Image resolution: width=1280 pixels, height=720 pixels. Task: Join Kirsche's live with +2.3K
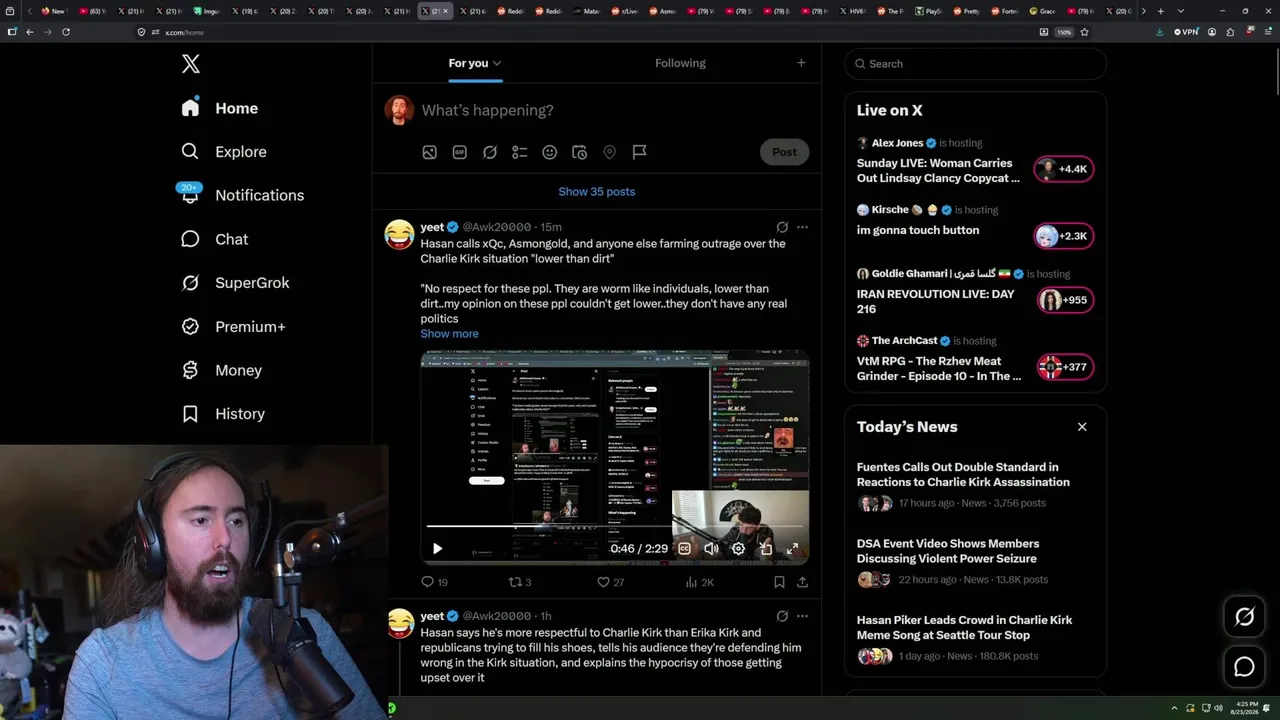click(x=1063, y=236)
